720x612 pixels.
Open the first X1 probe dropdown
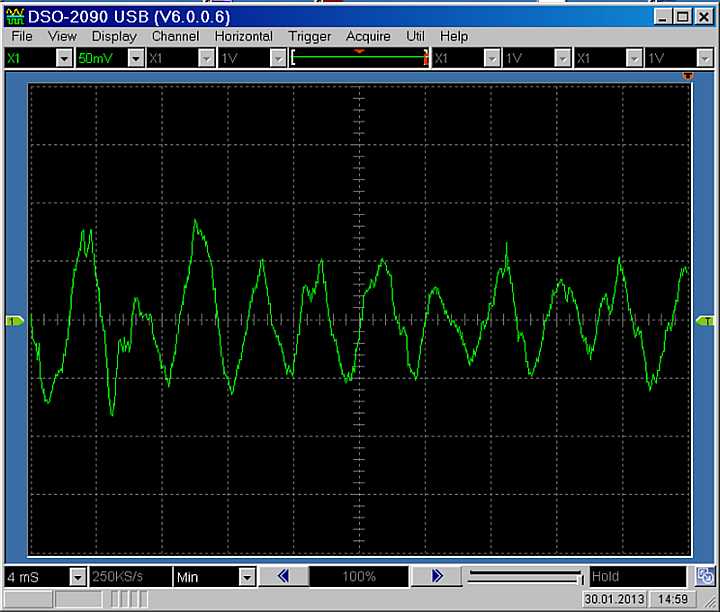pyautogui.click(x=64, y=59)
